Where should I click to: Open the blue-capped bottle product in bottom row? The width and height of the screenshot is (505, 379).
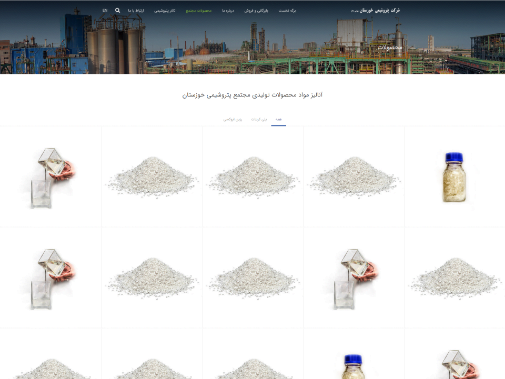(354, 354)
